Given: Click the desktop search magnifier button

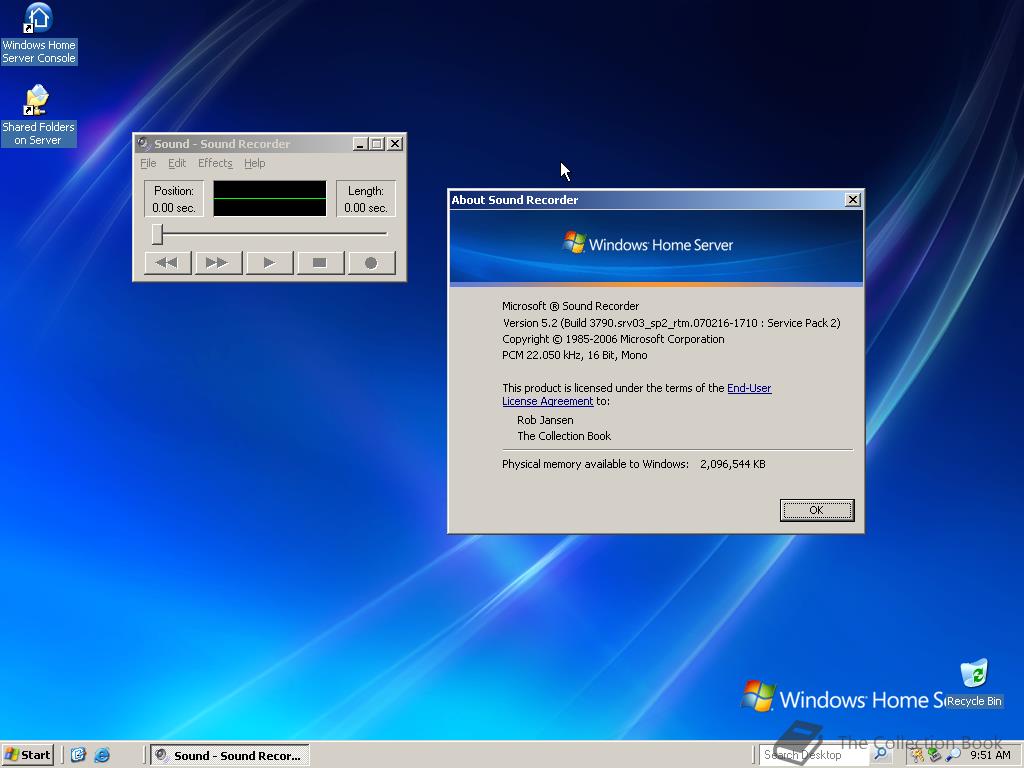Looking at the screenshot, I should 880,755.
